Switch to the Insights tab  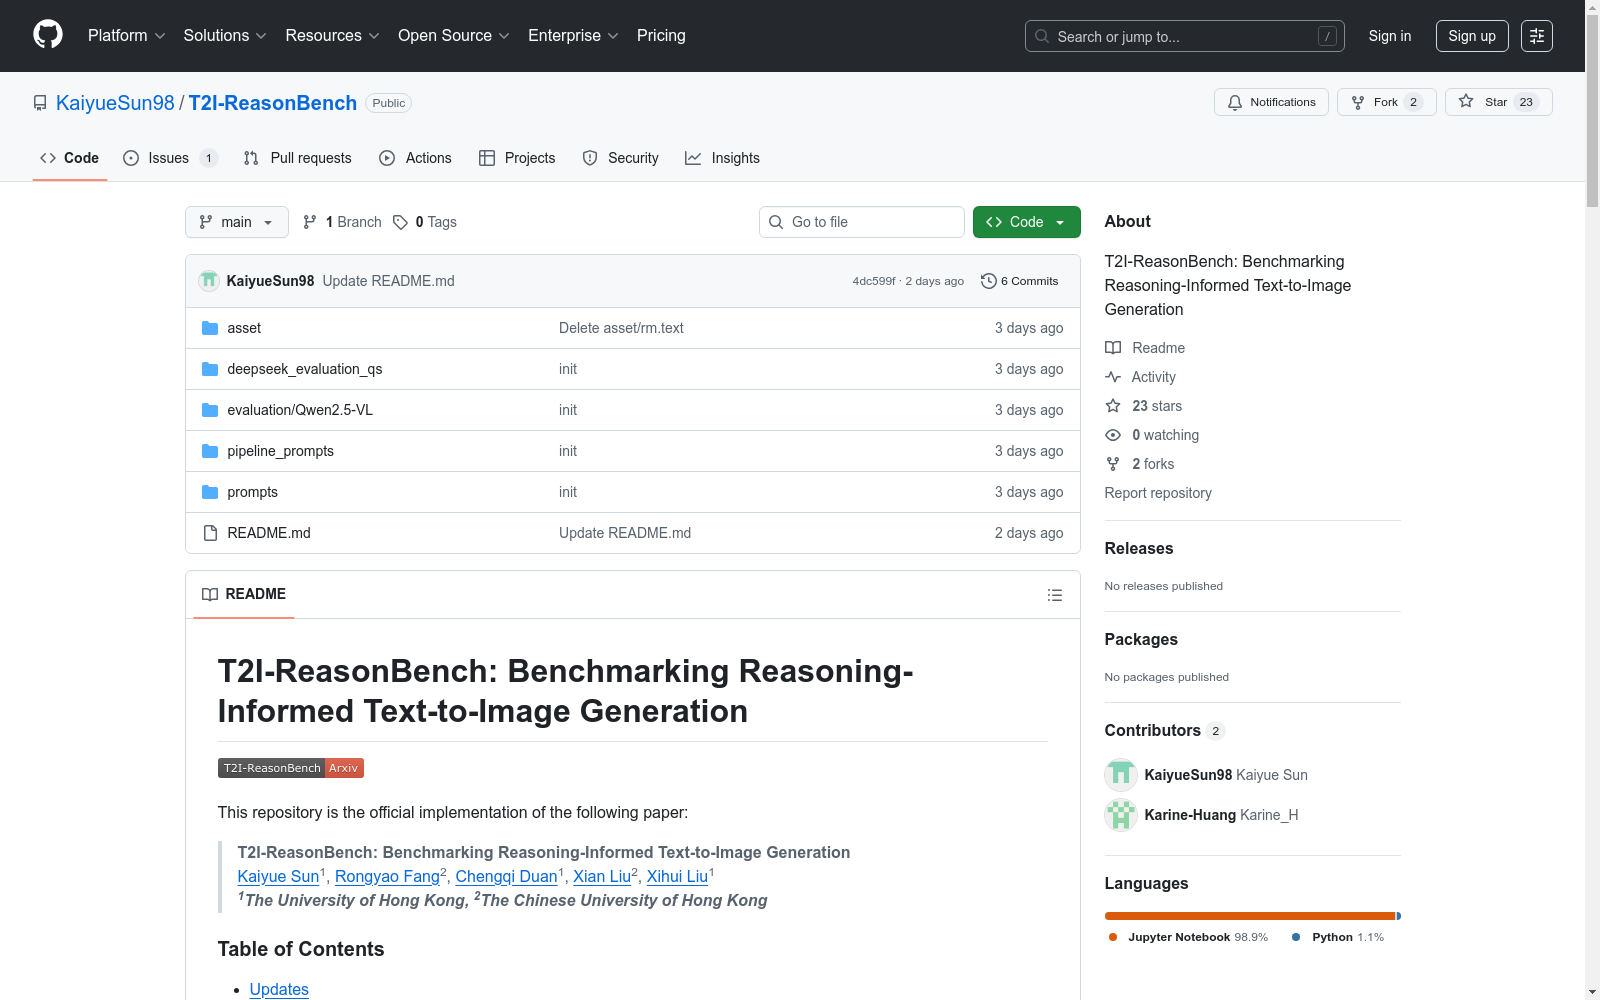point(722,158)
